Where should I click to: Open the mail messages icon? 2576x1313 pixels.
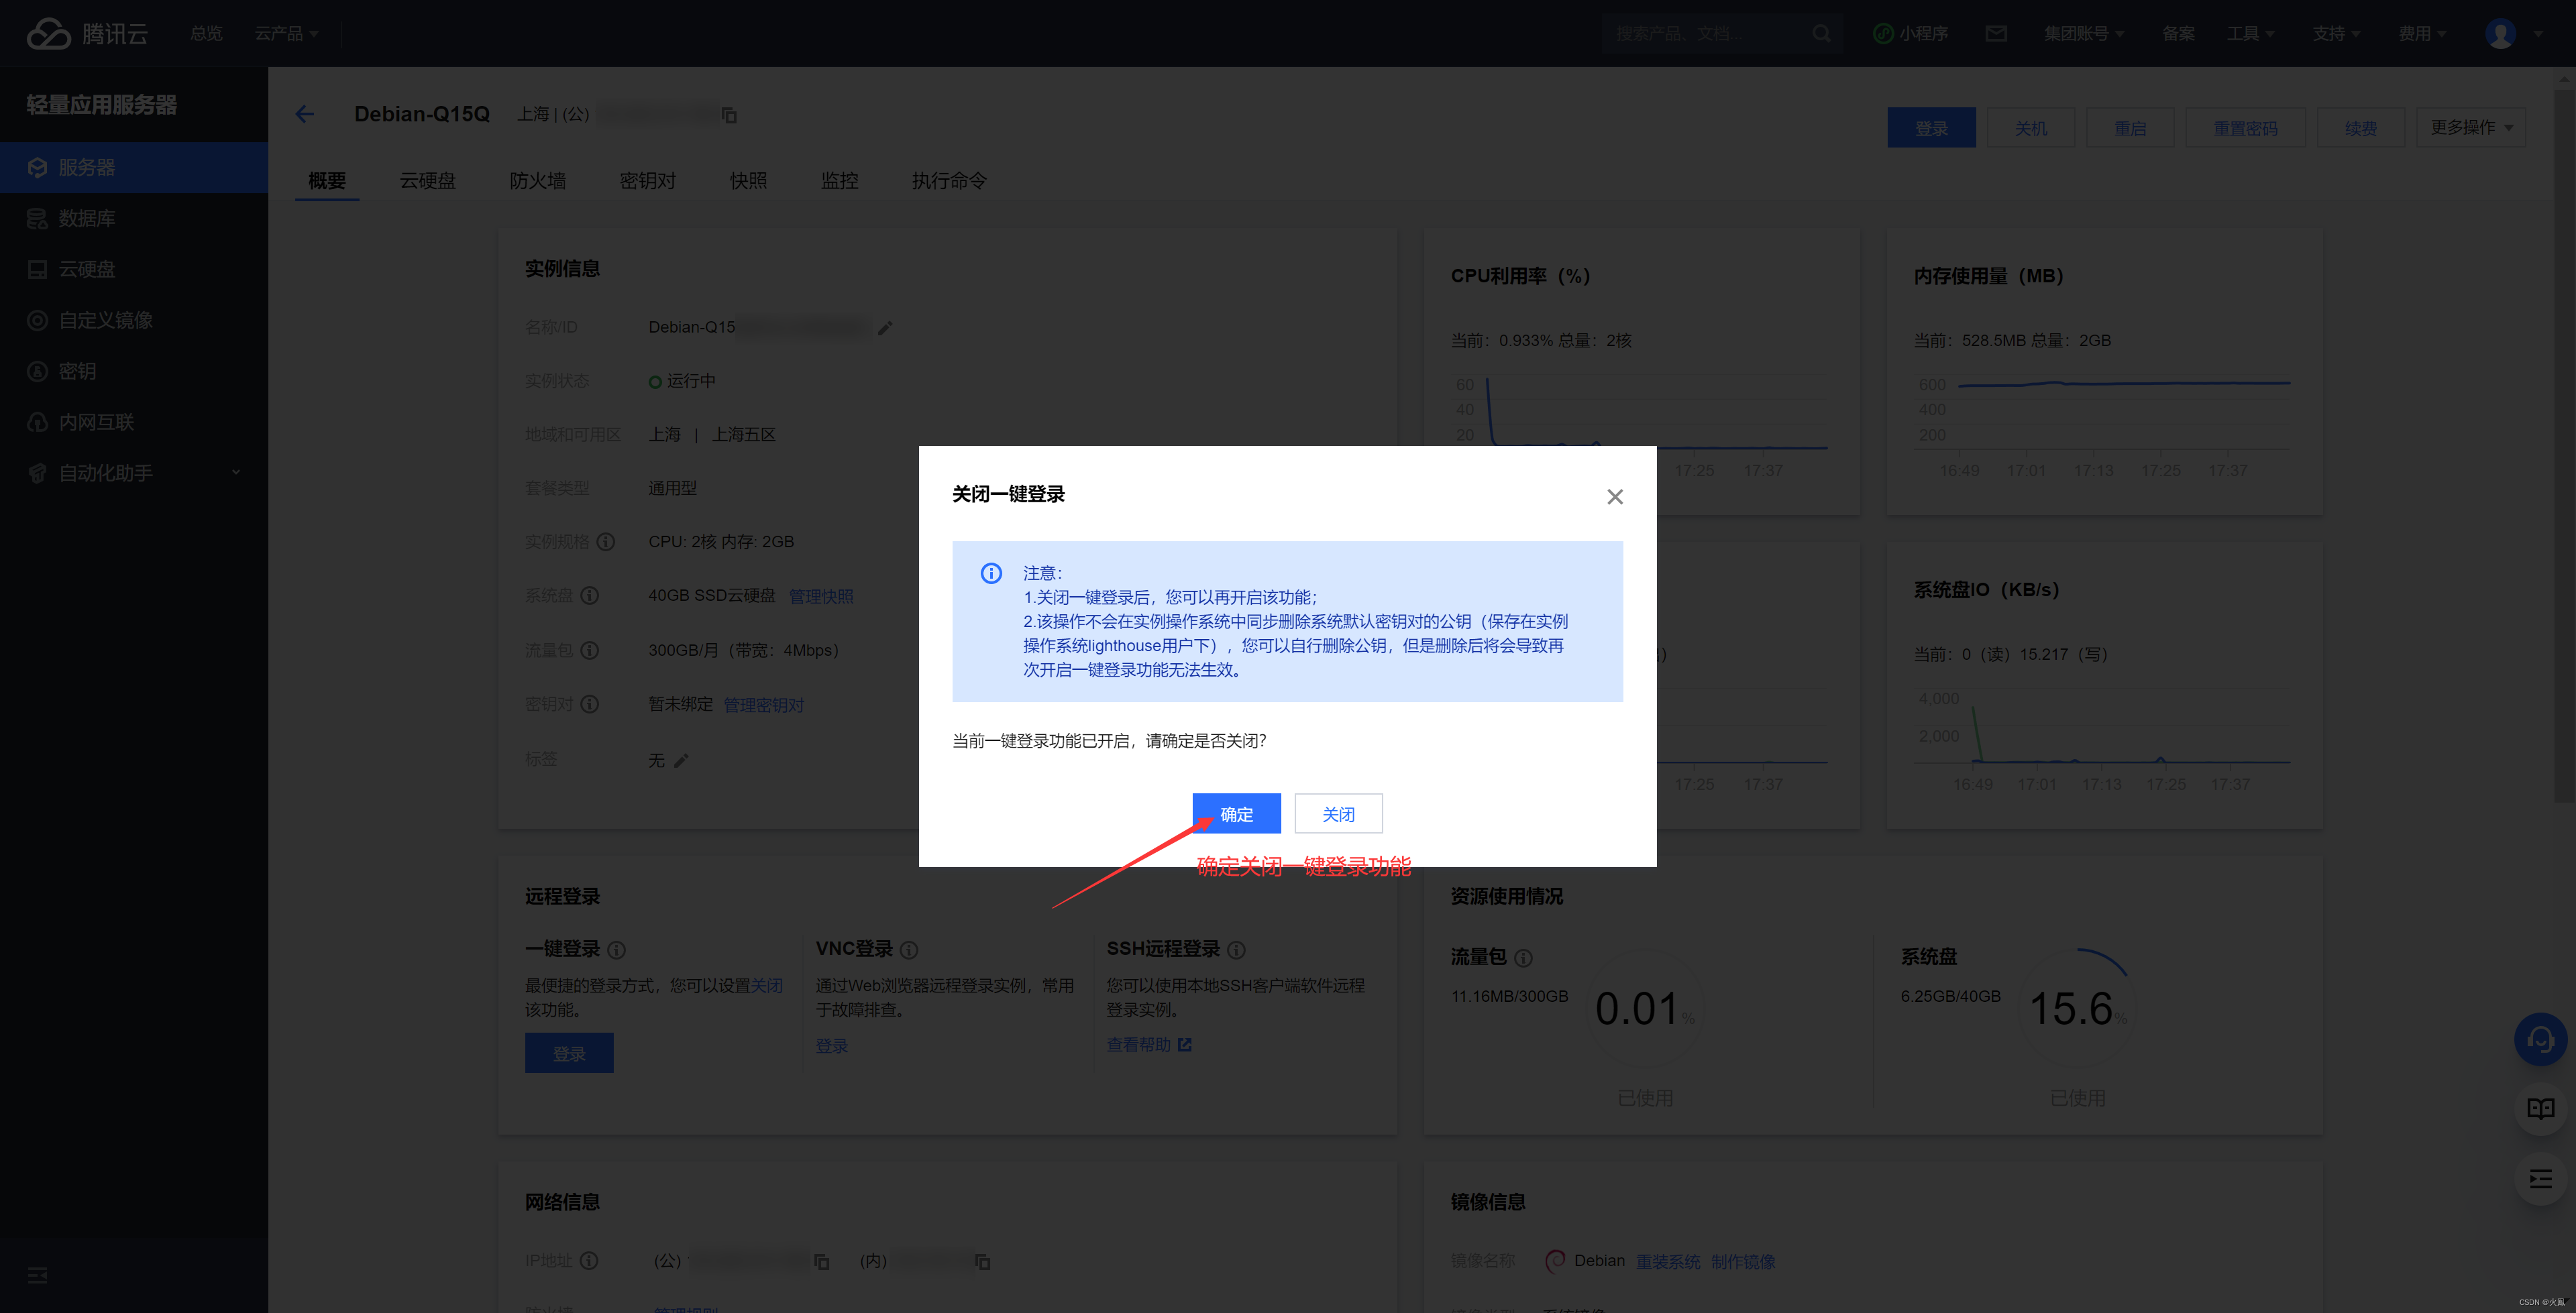coord(1996,34)
